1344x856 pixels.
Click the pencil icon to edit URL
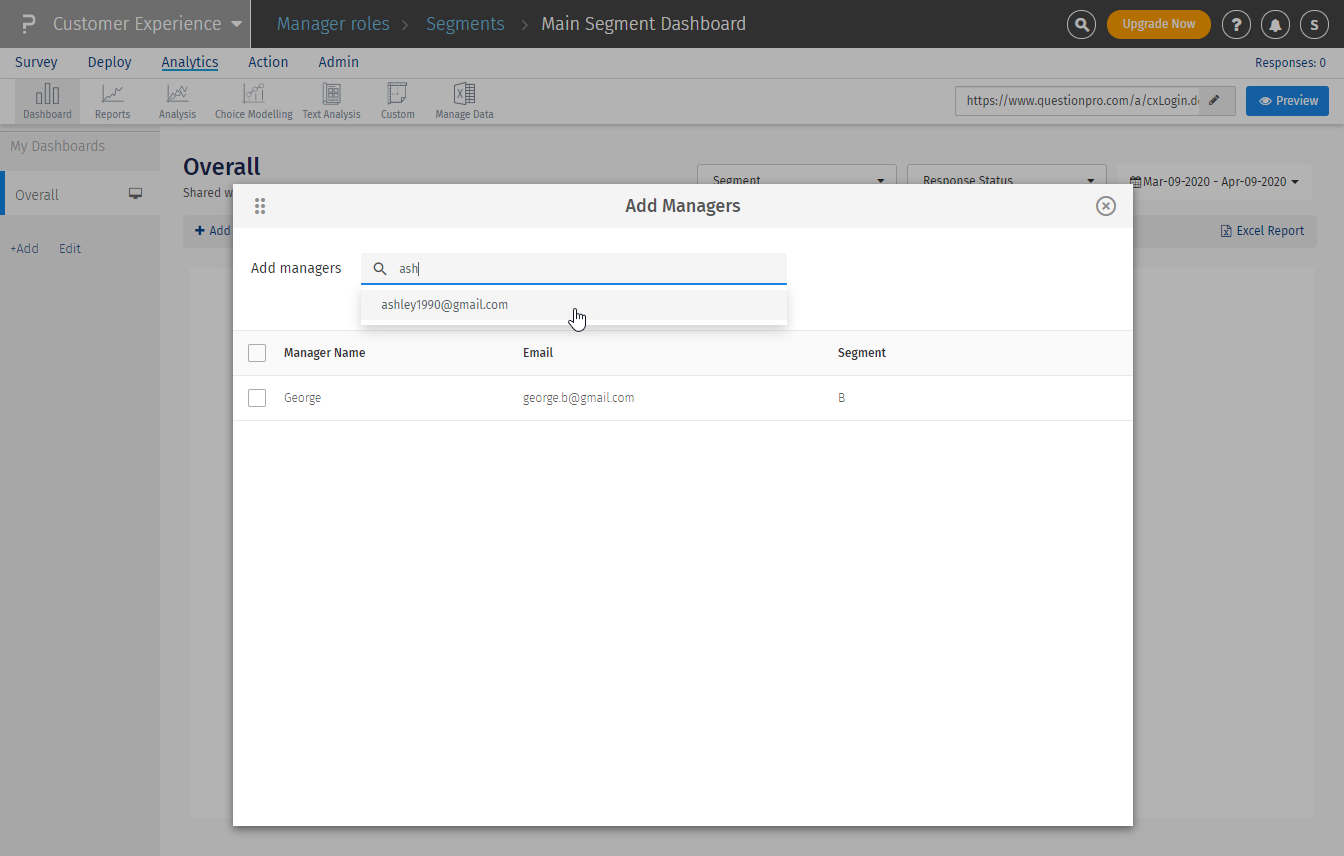[x=1214, y=101]
